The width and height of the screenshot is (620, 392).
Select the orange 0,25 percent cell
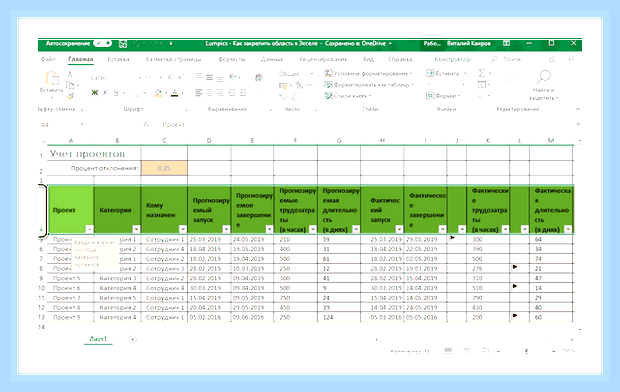tap(164, 168)
